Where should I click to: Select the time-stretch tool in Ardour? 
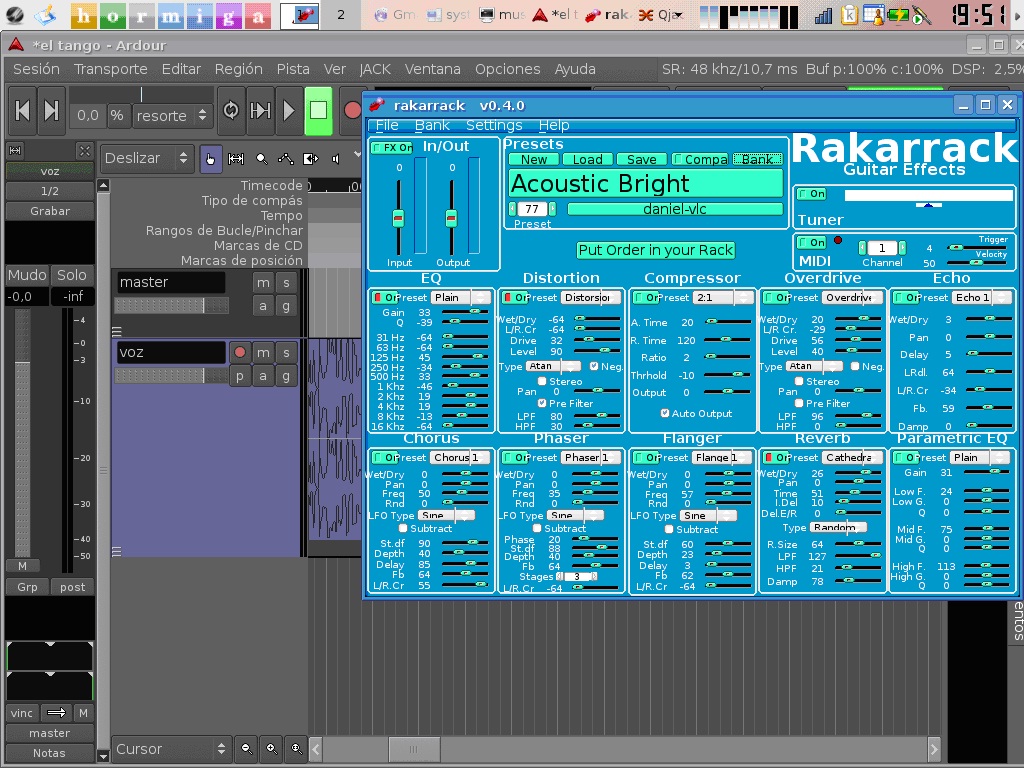tap(311, 159)
